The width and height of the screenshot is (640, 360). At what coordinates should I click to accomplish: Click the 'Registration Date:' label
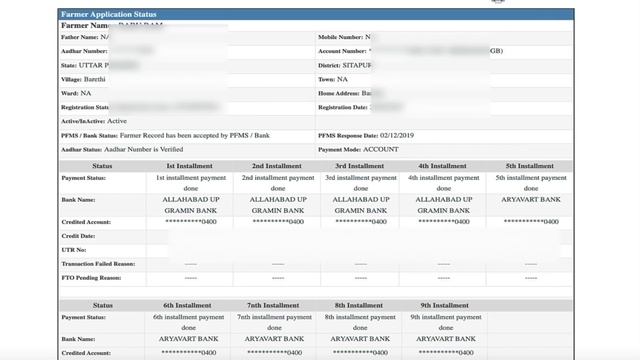pos(342,107)
